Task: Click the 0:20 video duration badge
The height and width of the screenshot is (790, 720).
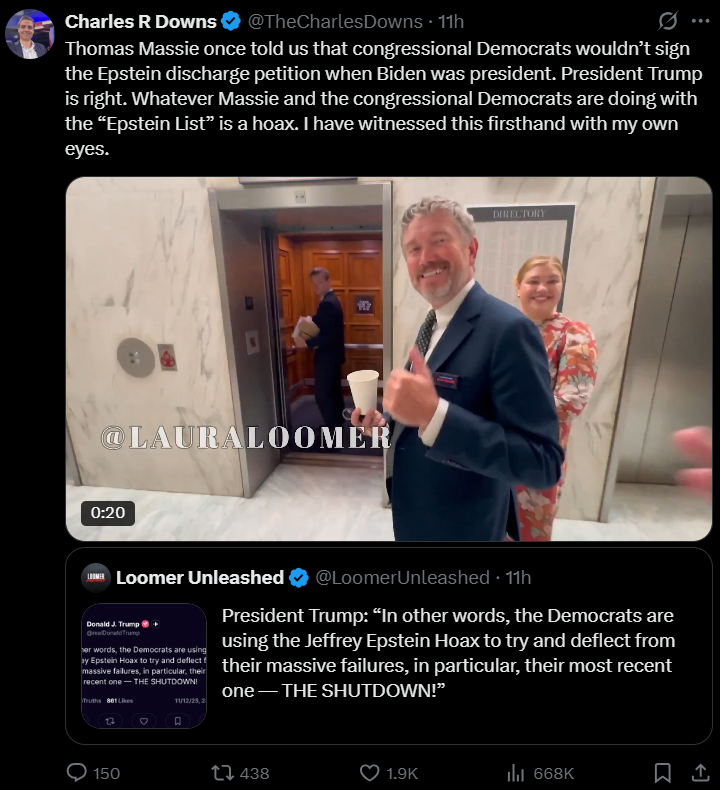Action: [108, 513]
